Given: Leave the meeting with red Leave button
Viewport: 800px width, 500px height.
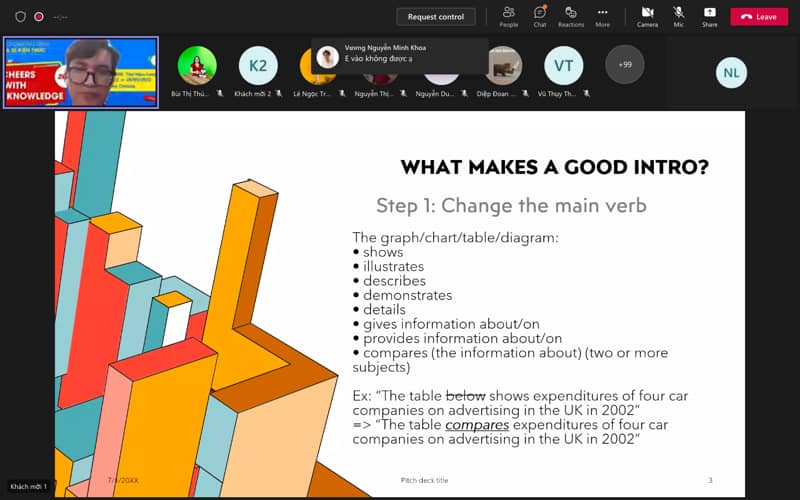Looking at the screenshot, I should 759,16.
